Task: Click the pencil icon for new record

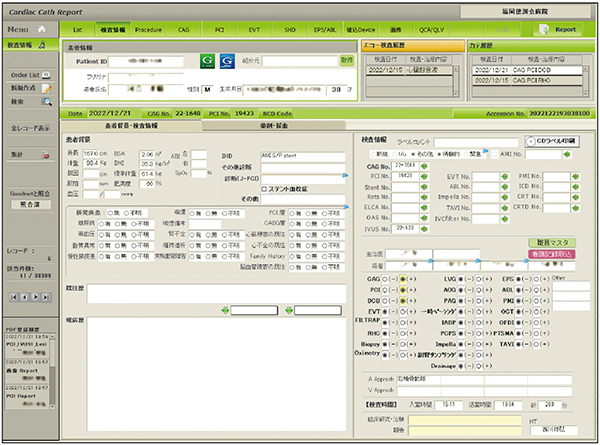Action: [x=47, y=88]
